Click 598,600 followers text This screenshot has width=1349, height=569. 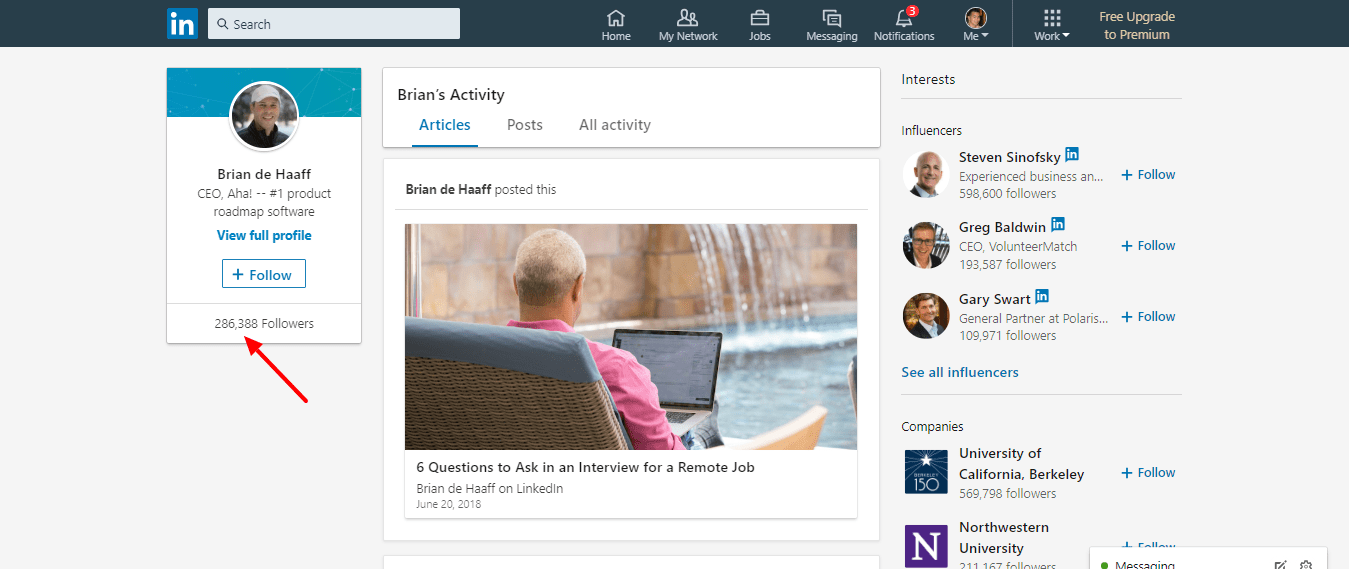[1007, 193]
